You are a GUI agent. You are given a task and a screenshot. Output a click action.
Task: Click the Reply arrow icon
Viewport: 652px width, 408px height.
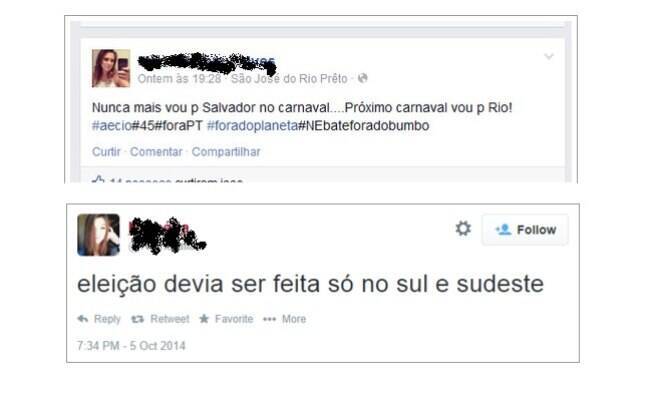coord(83,319)
